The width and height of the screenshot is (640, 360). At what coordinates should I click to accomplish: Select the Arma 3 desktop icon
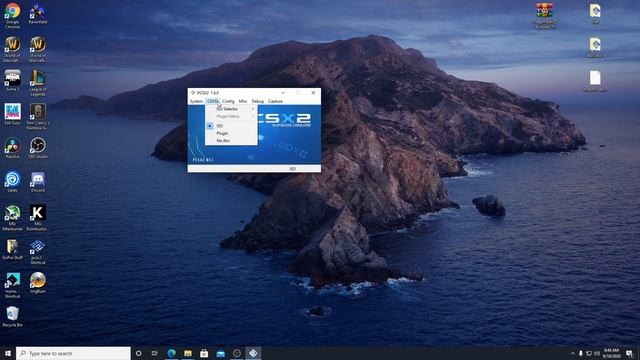pos(12,80)
